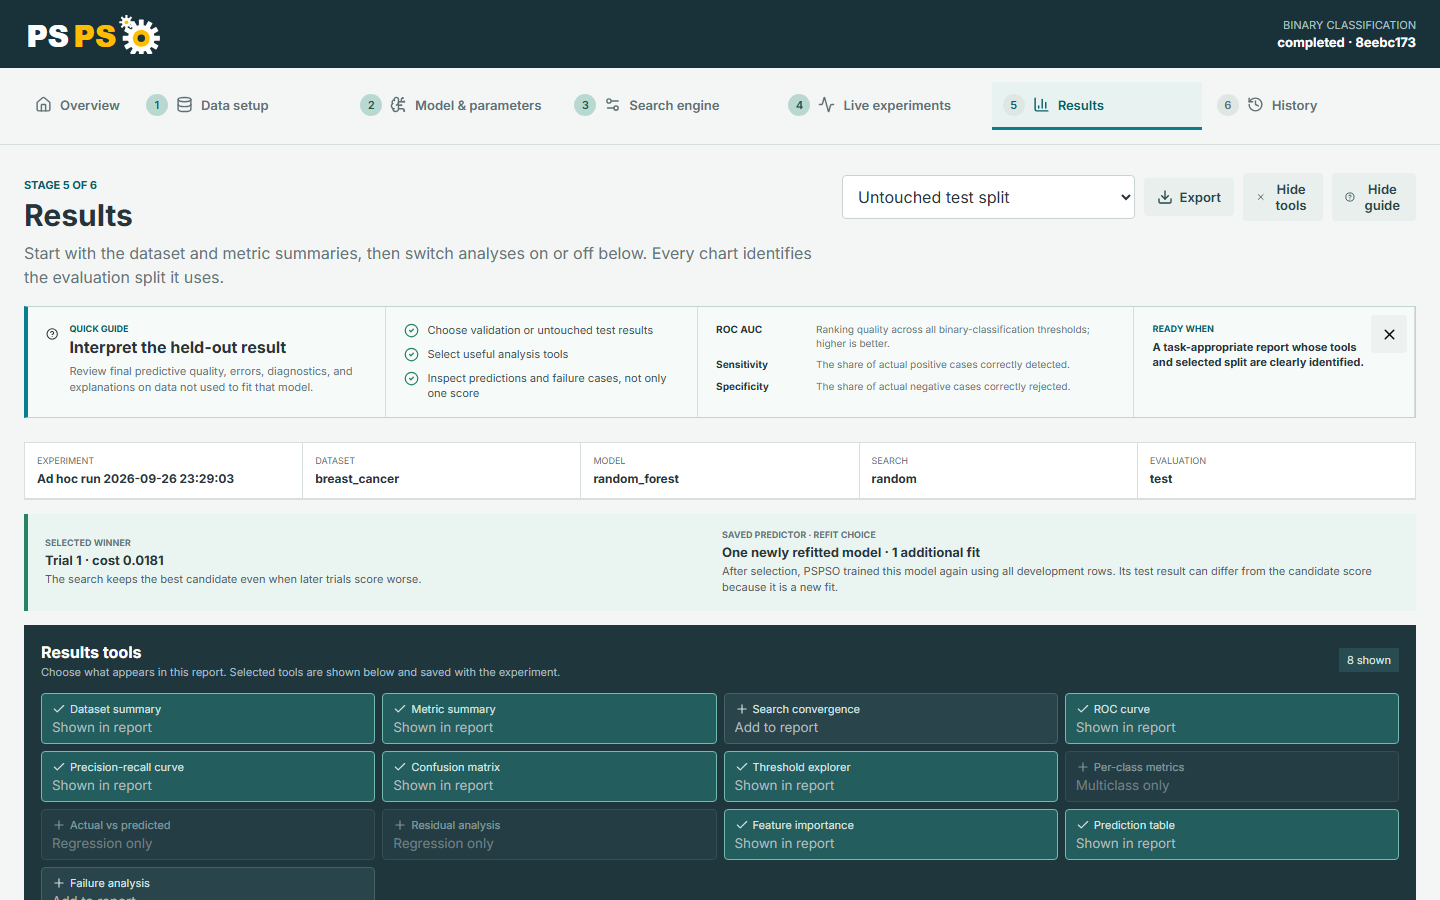The height and width of the screenshot is (900, 1440).
Task: Open the Overview tab
Action: tap(78, 105)
